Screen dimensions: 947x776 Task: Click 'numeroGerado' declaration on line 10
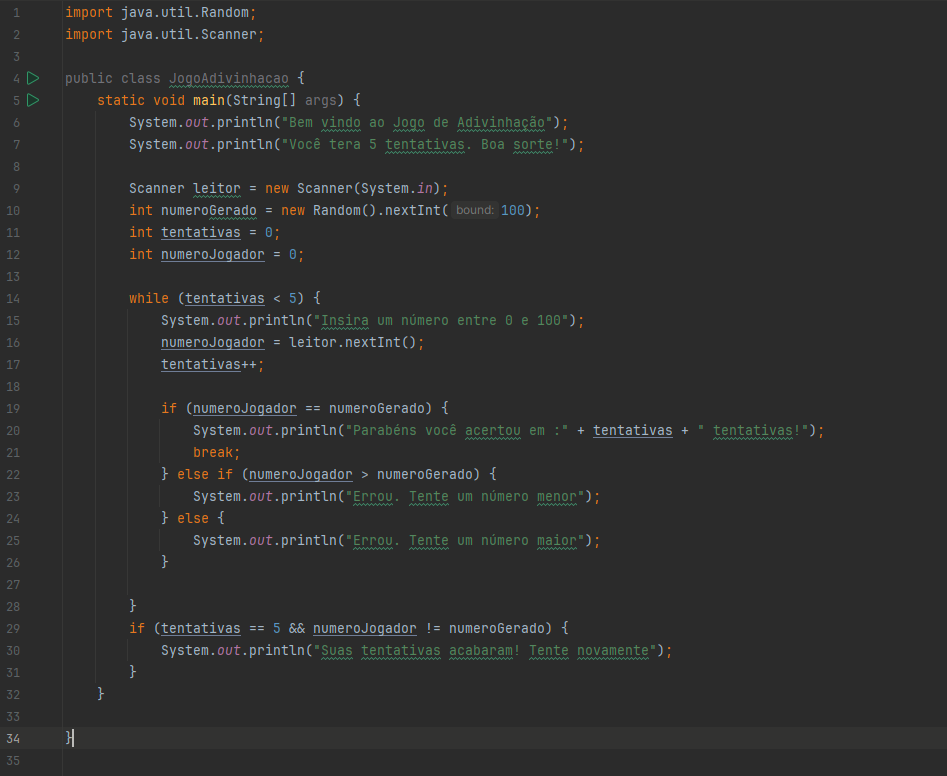tap(209, 210)
